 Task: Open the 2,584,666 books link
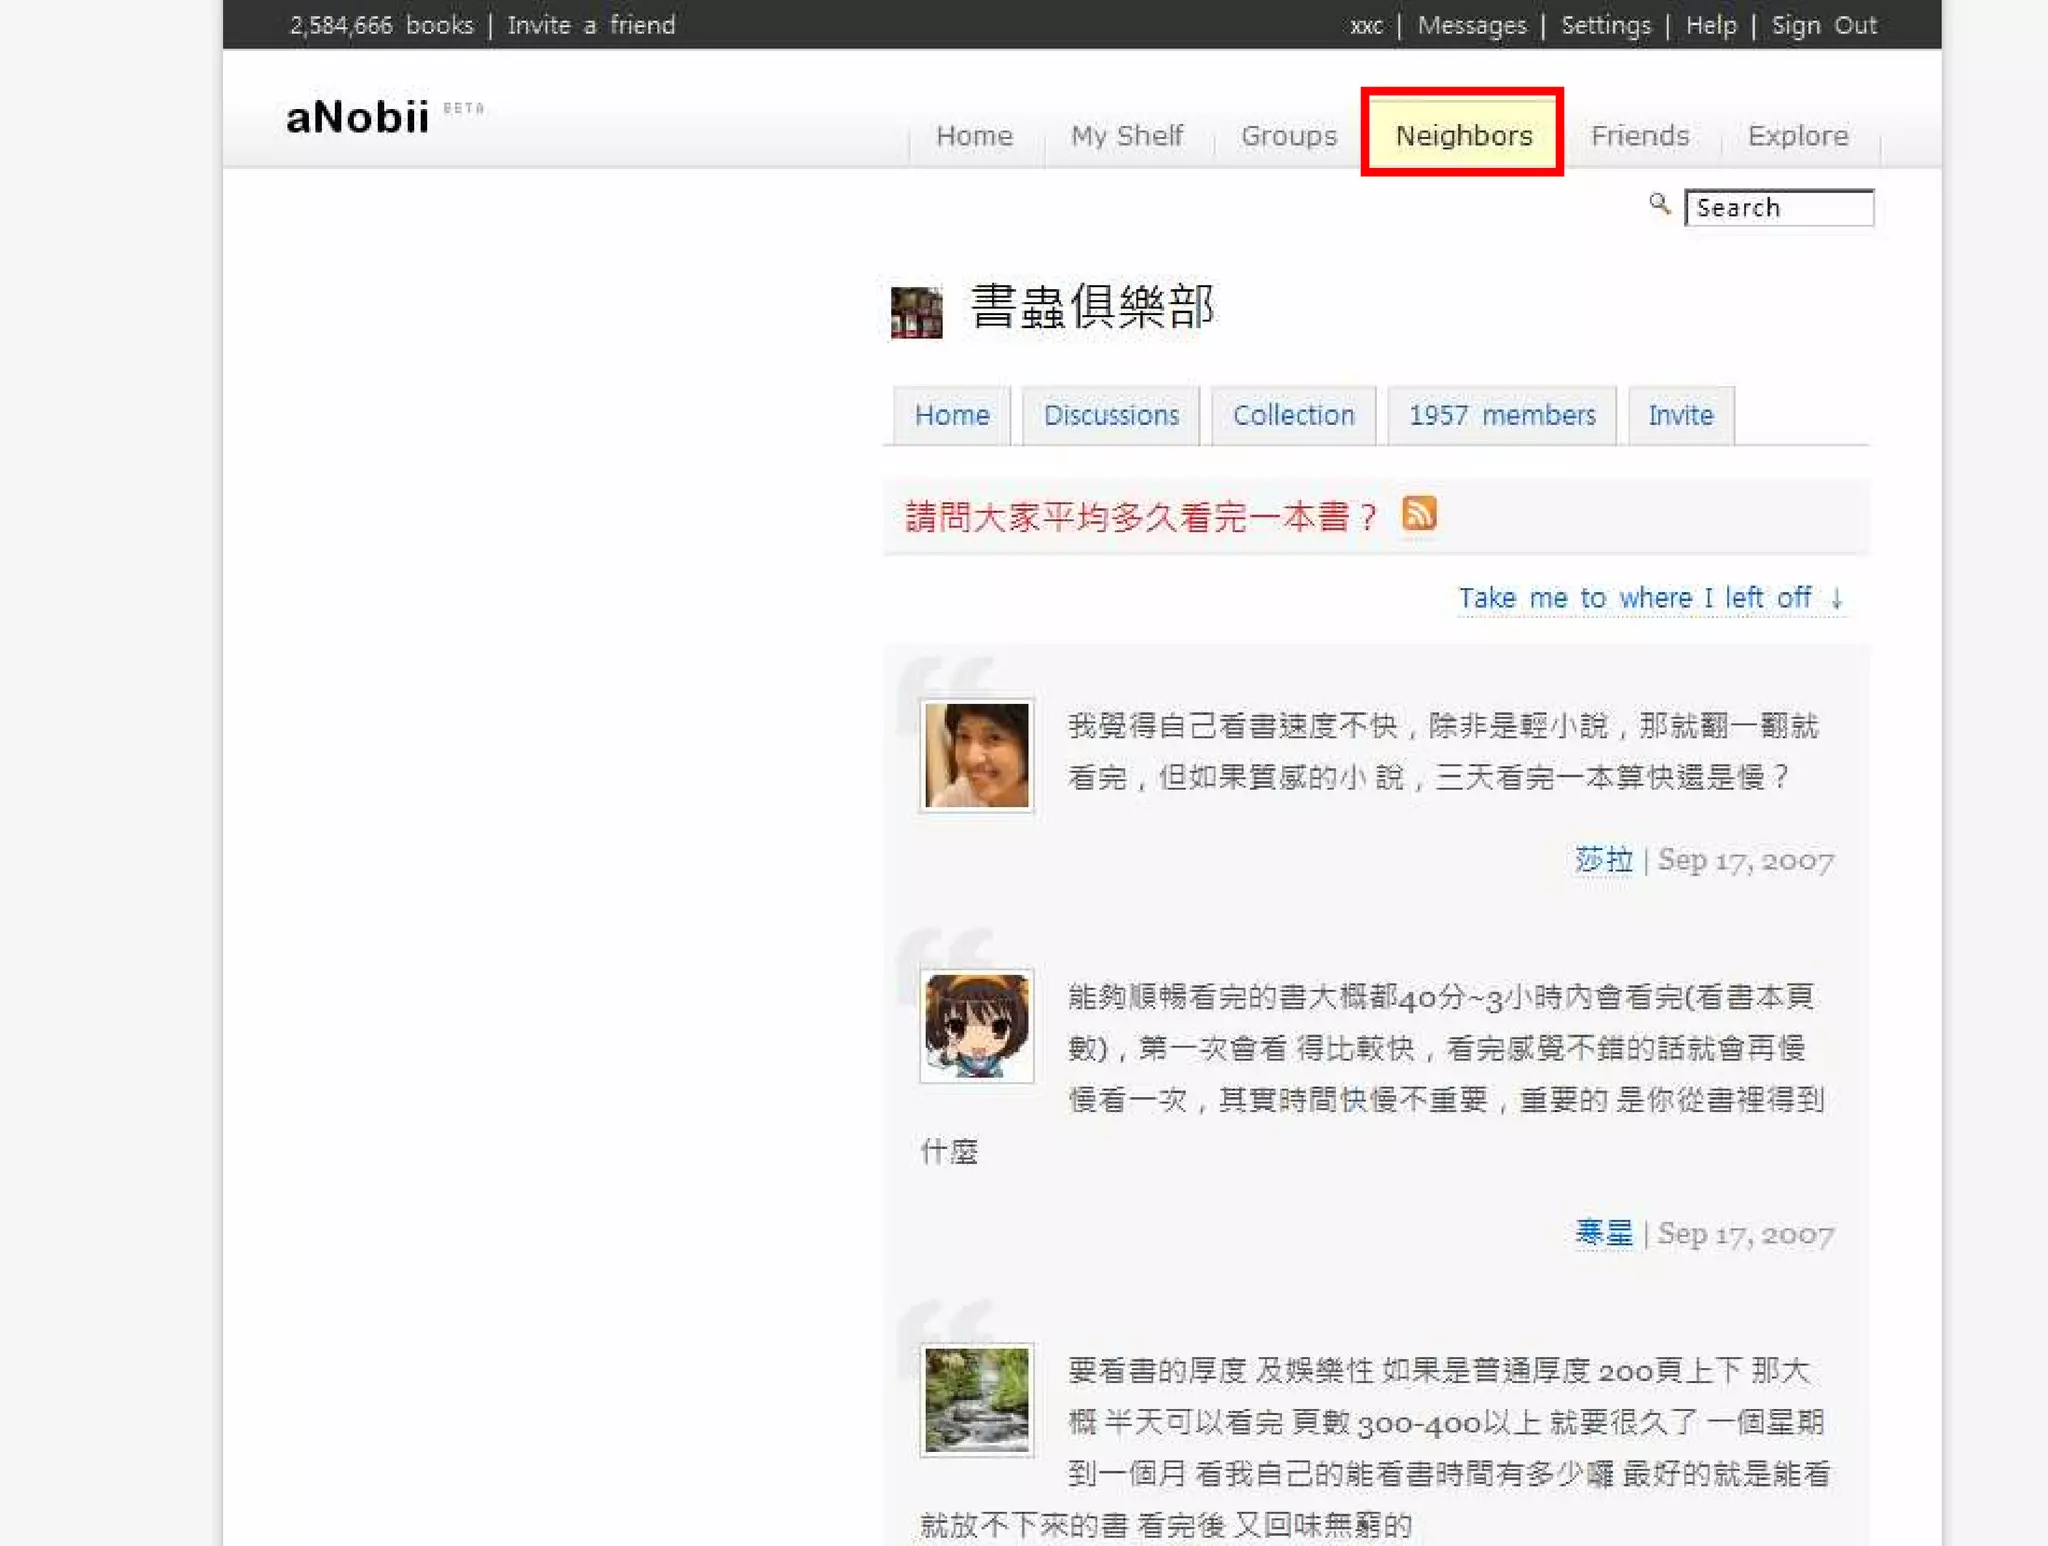(381, 25)
